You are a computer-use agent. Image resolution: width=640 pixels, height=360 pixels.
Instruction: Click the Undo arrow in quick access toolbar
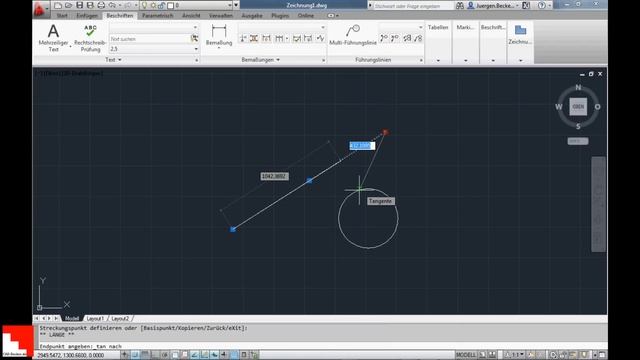click(112, 5)
